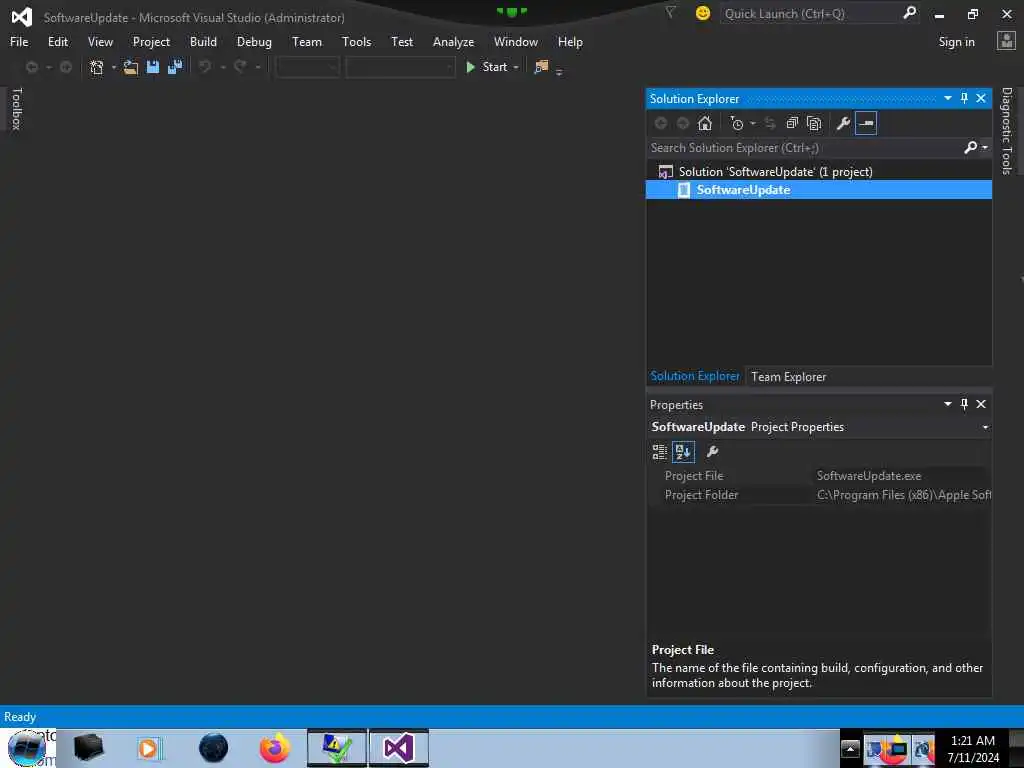The width and height of the screenshot is (1024, 768).
Task: Click the Collapse All icon in Solution Explorer
Action: tap(792, 123)
